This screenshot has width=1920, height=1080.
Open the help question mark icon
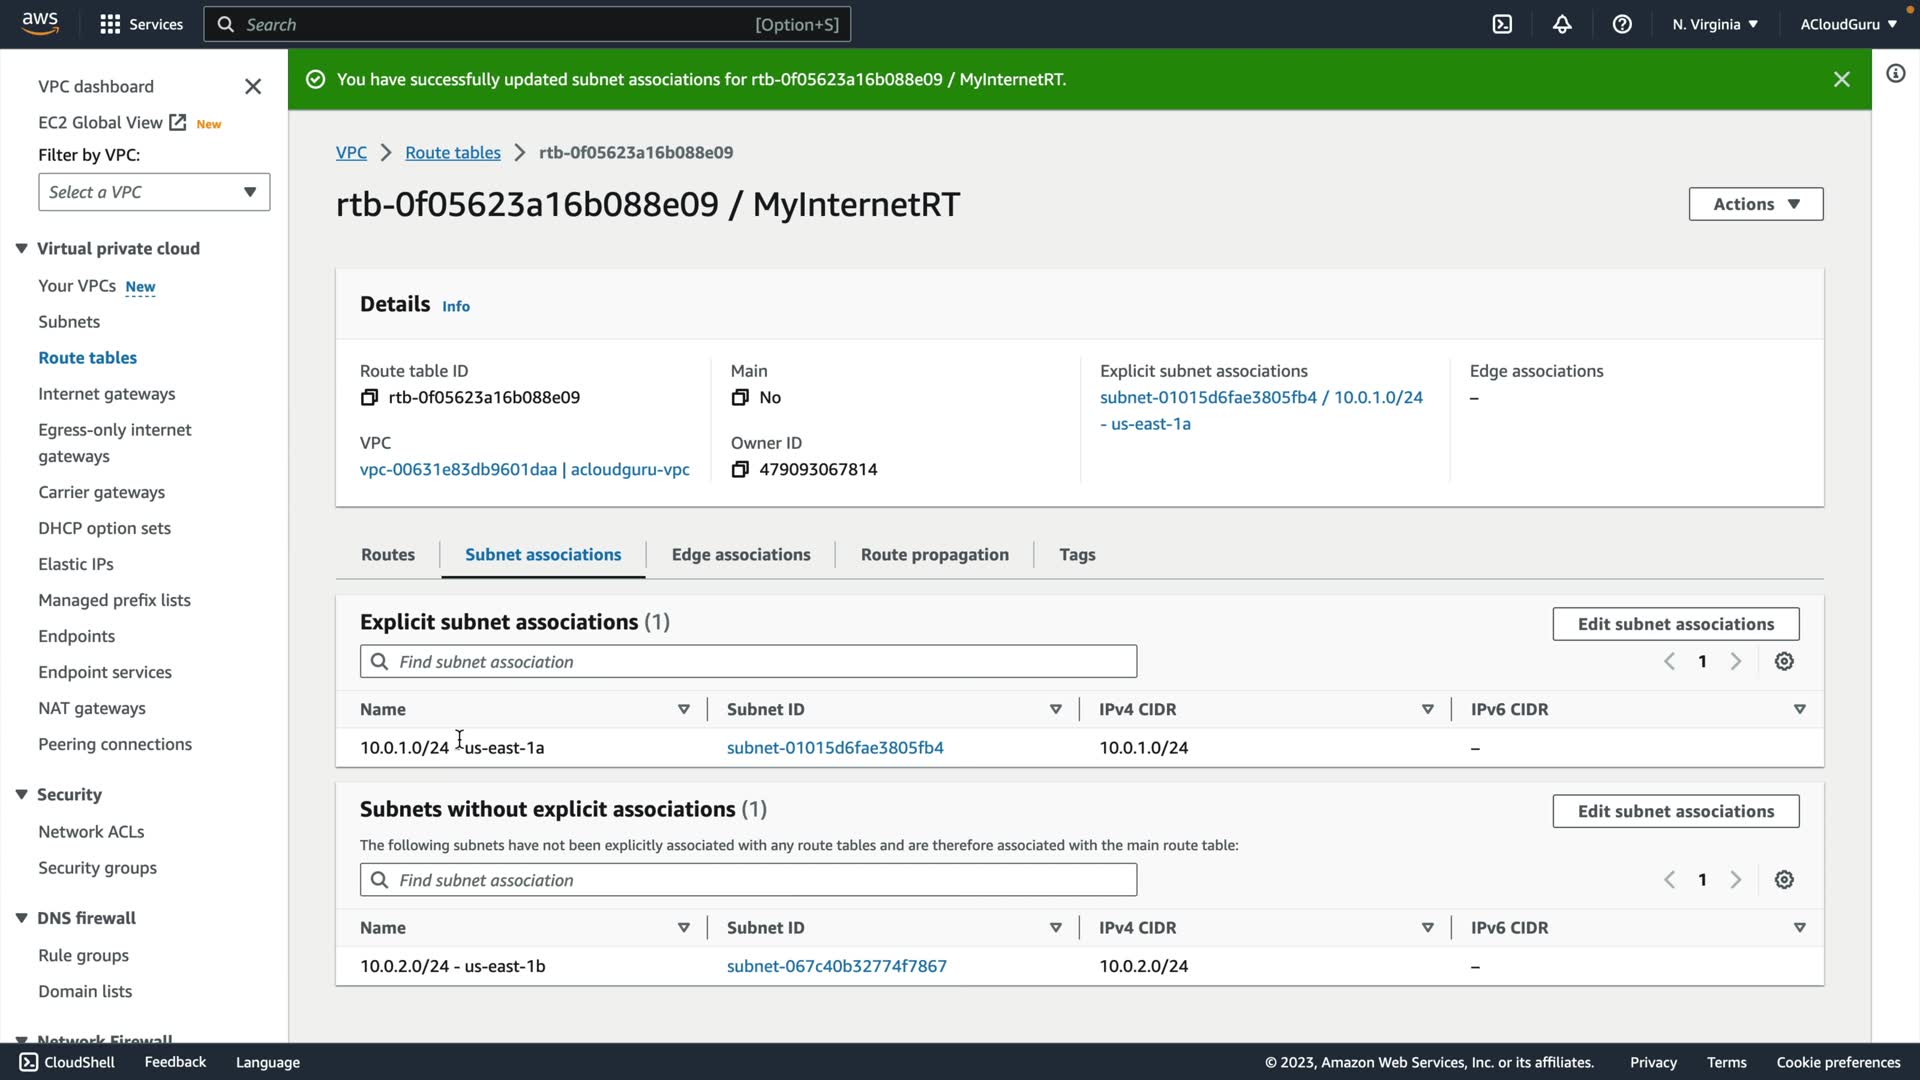(1622, 24)
